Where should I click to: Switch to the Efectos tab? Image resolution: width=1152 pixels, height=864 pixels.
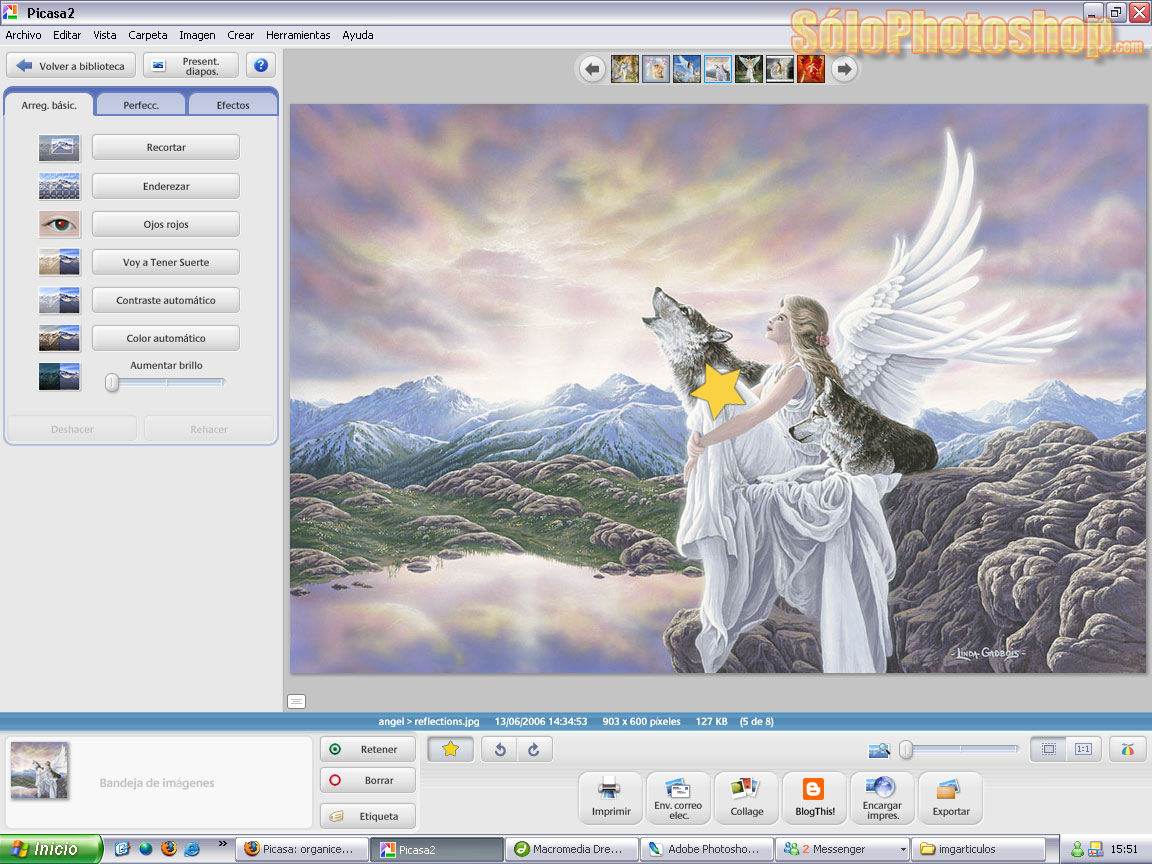pos(233,105)
